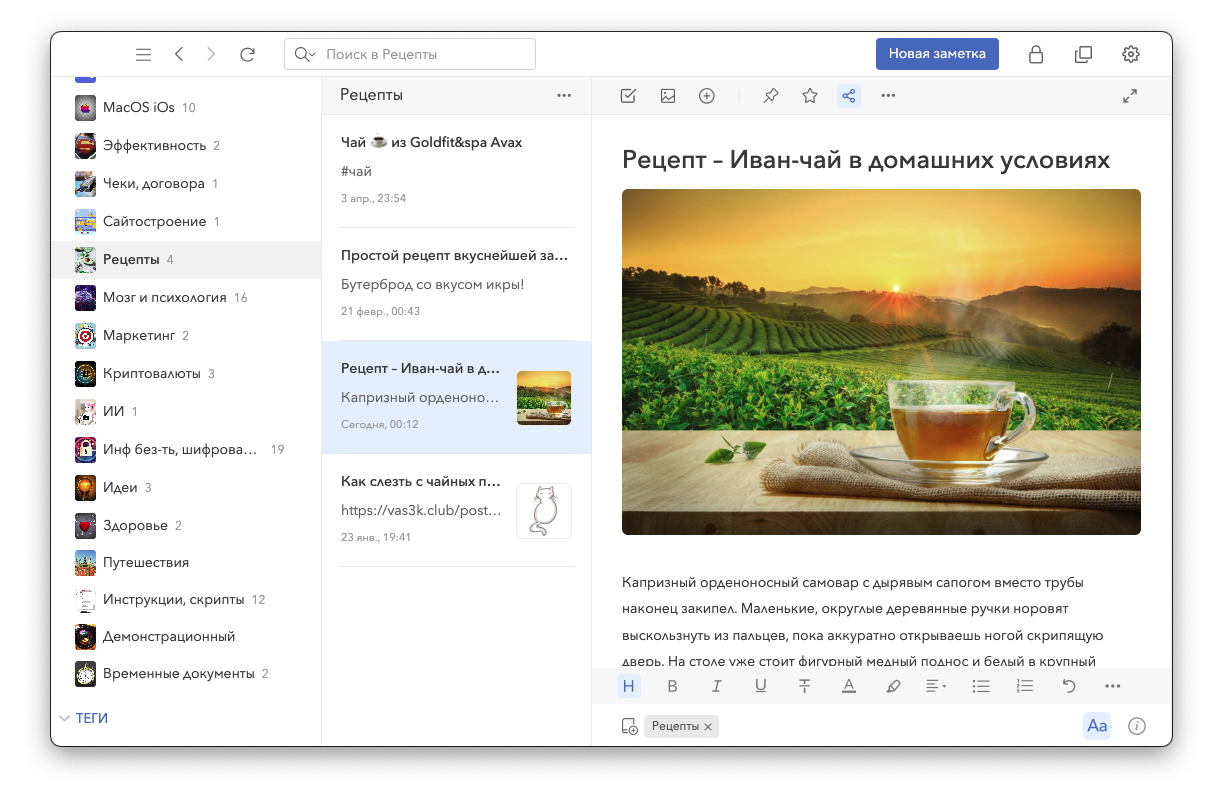This screenshot has height=792, width=1227.
Task: Open the Рецепты list more options menu
Action: [x=564, y=95]
